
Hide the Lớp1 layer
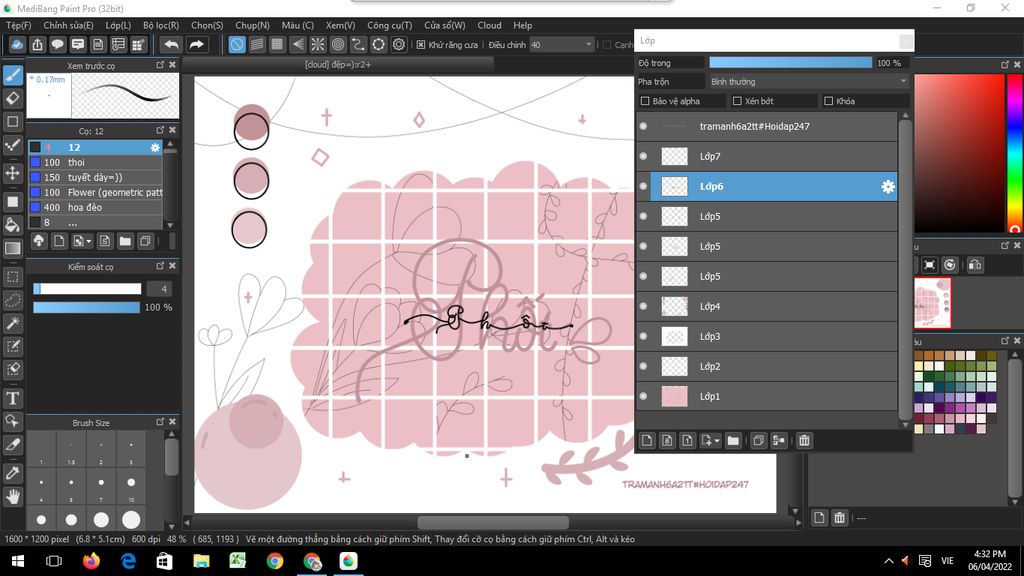coord(643,396)
